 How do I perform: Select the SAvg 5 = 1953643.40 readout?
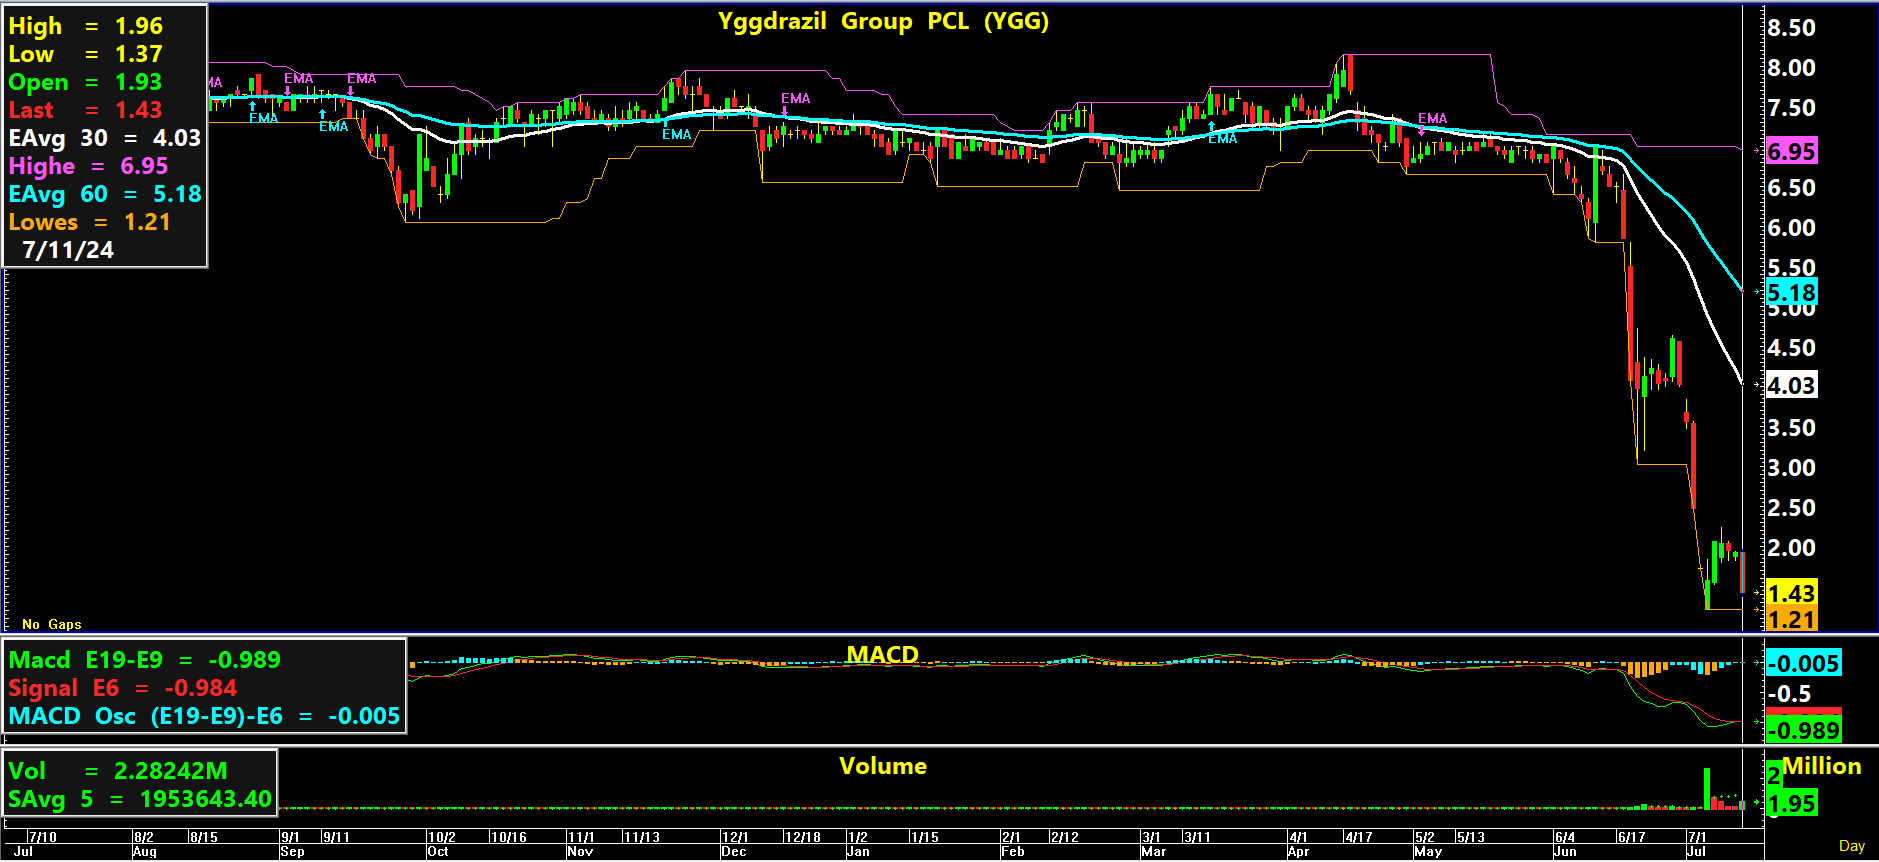140,799
